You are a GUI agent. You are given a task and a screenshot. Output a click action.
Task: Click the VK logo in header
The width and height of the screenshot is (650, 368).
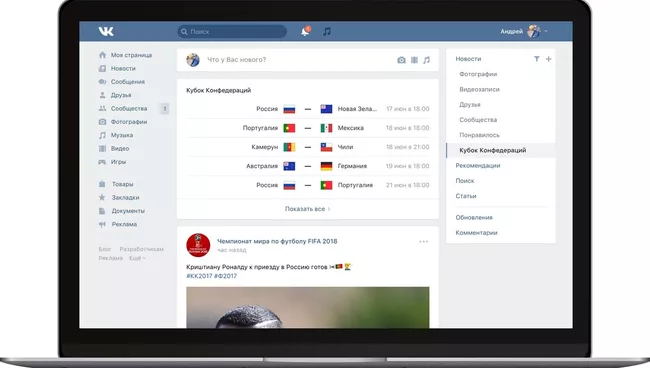106,31
